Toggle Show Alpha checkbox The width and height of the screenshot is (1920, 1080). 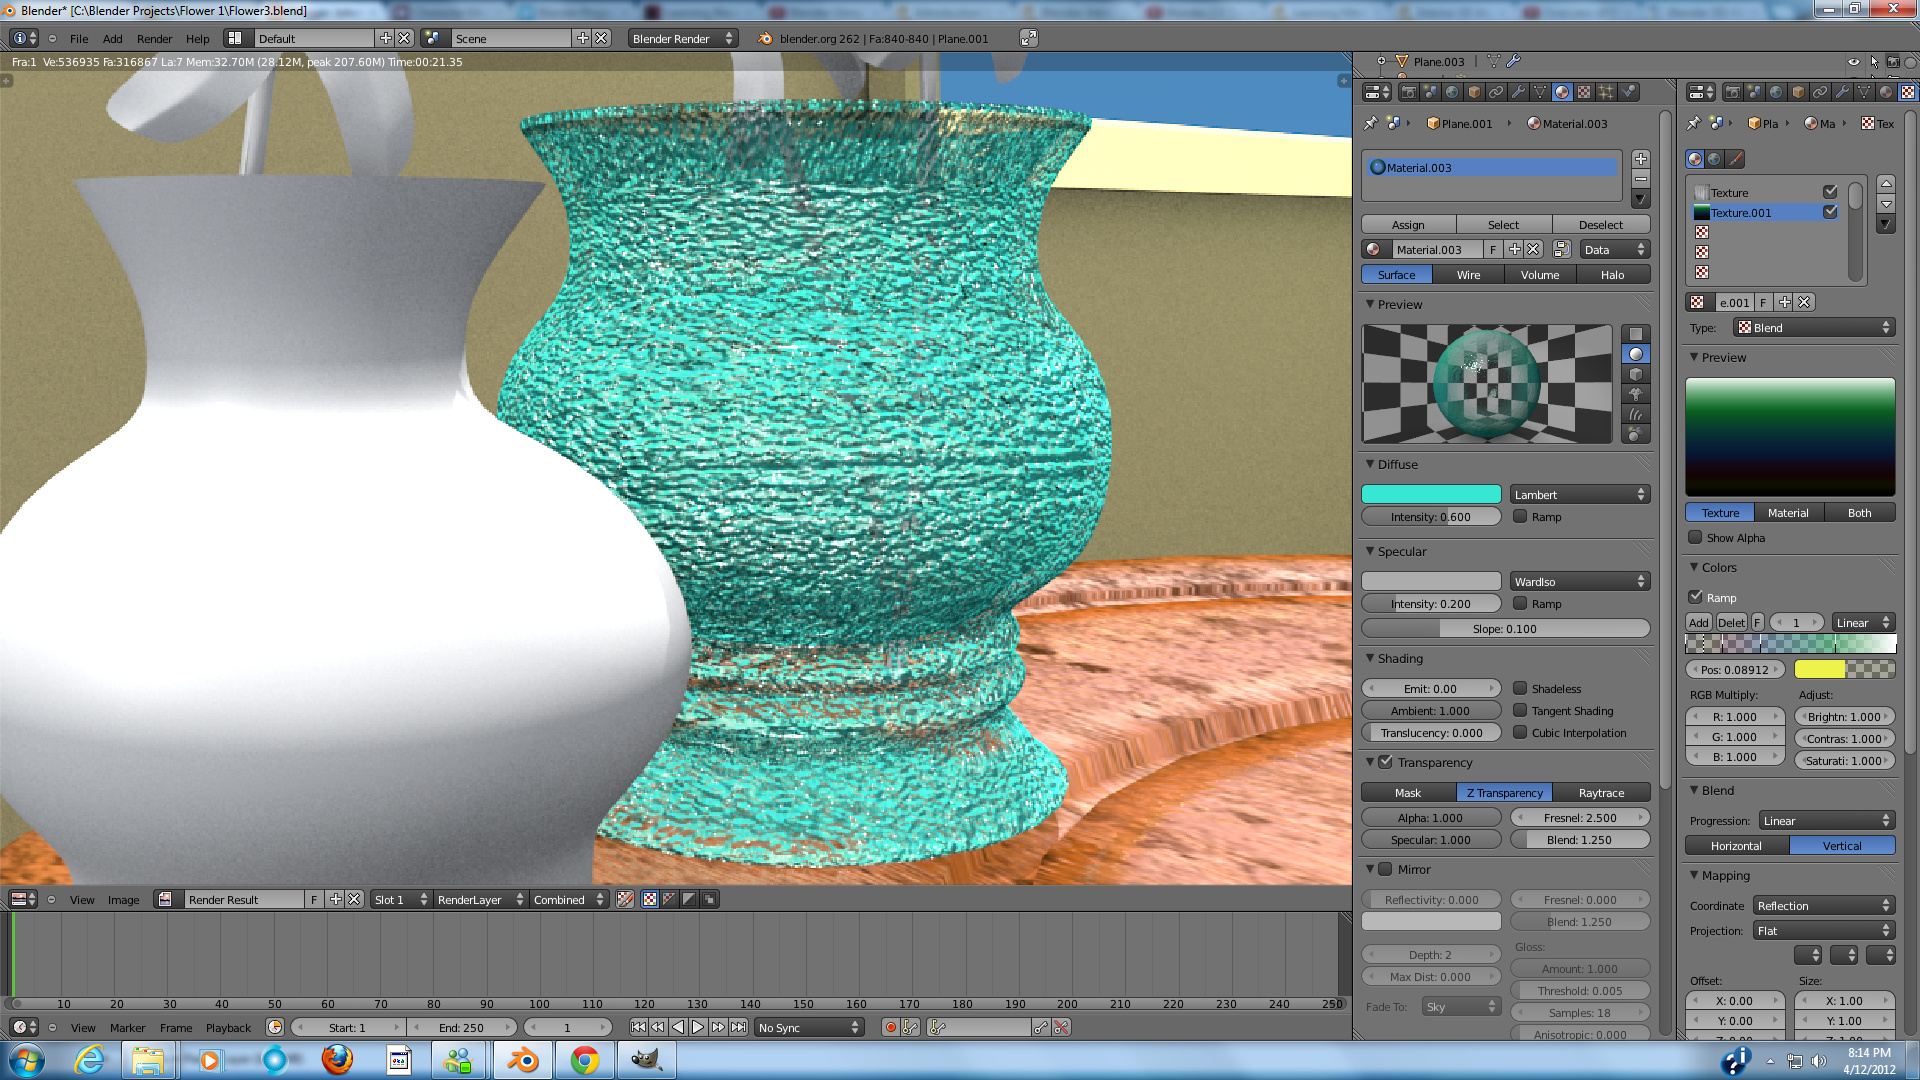tap(1695, 537)
